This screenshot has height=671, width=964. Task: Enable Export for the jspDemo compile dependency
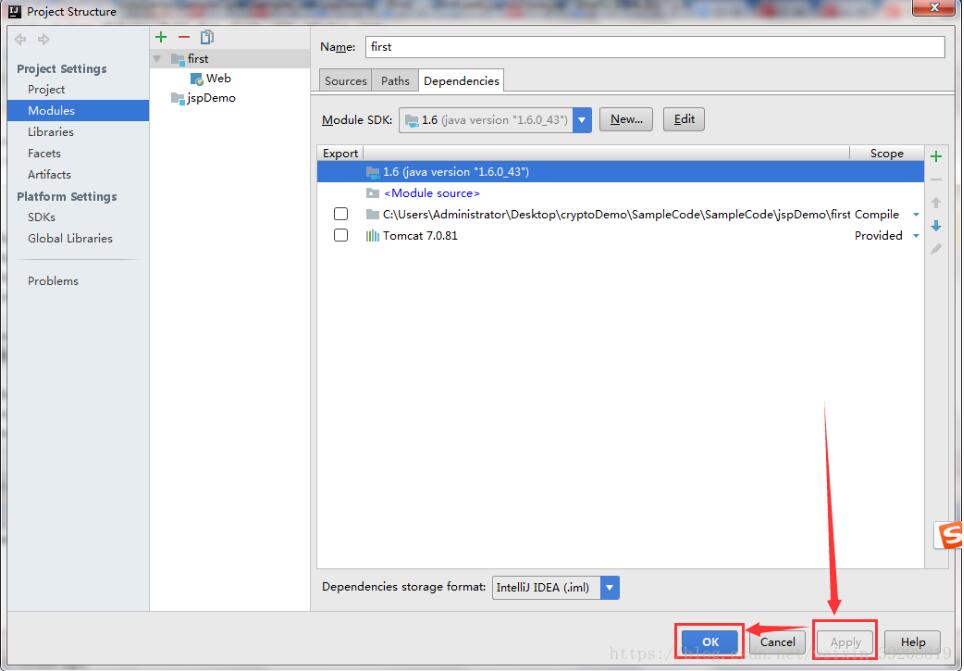pyautogui.click(x=341, y=213)
